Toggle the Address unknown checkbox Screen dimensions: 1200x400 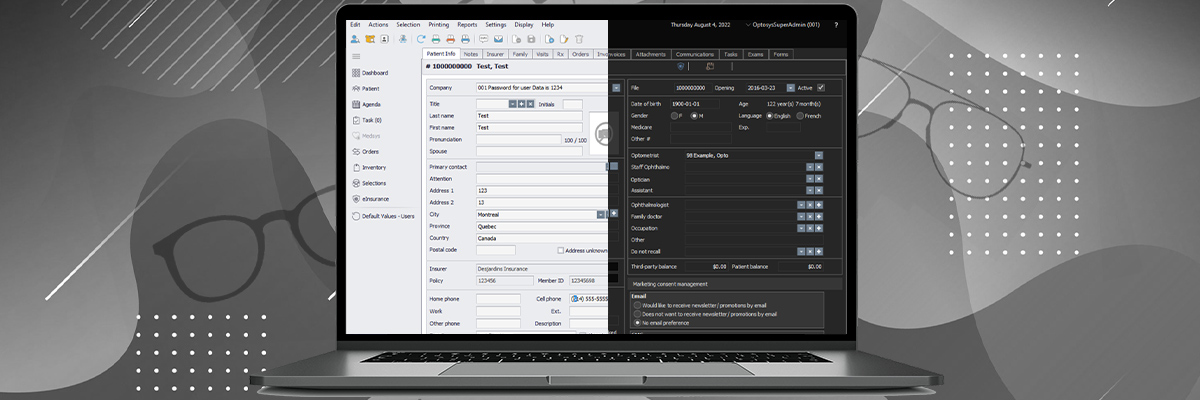coord(560,250)
